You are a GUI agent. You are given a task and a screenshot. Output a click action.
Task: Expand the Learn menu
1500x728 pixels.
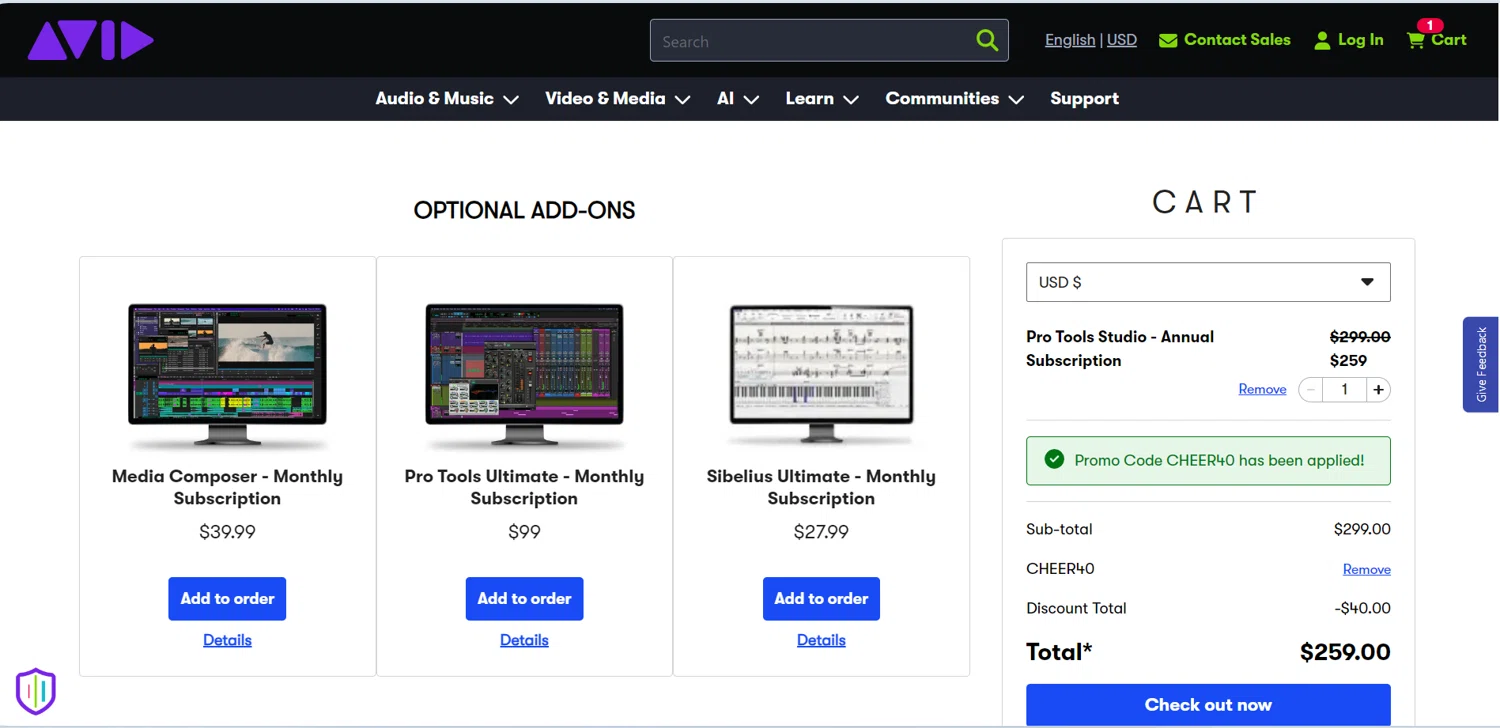(821, 98)
